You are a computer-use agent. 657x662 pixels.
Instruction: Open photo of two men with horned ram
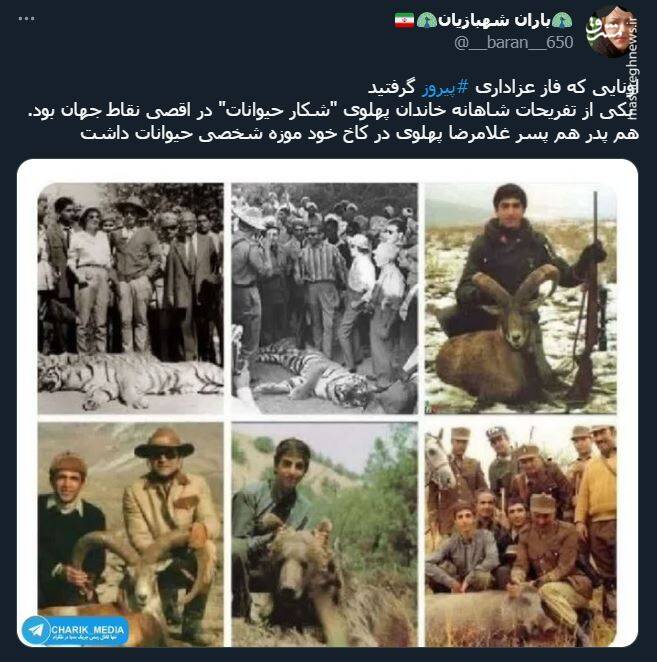pyautogui.click(x=130, y=534)
